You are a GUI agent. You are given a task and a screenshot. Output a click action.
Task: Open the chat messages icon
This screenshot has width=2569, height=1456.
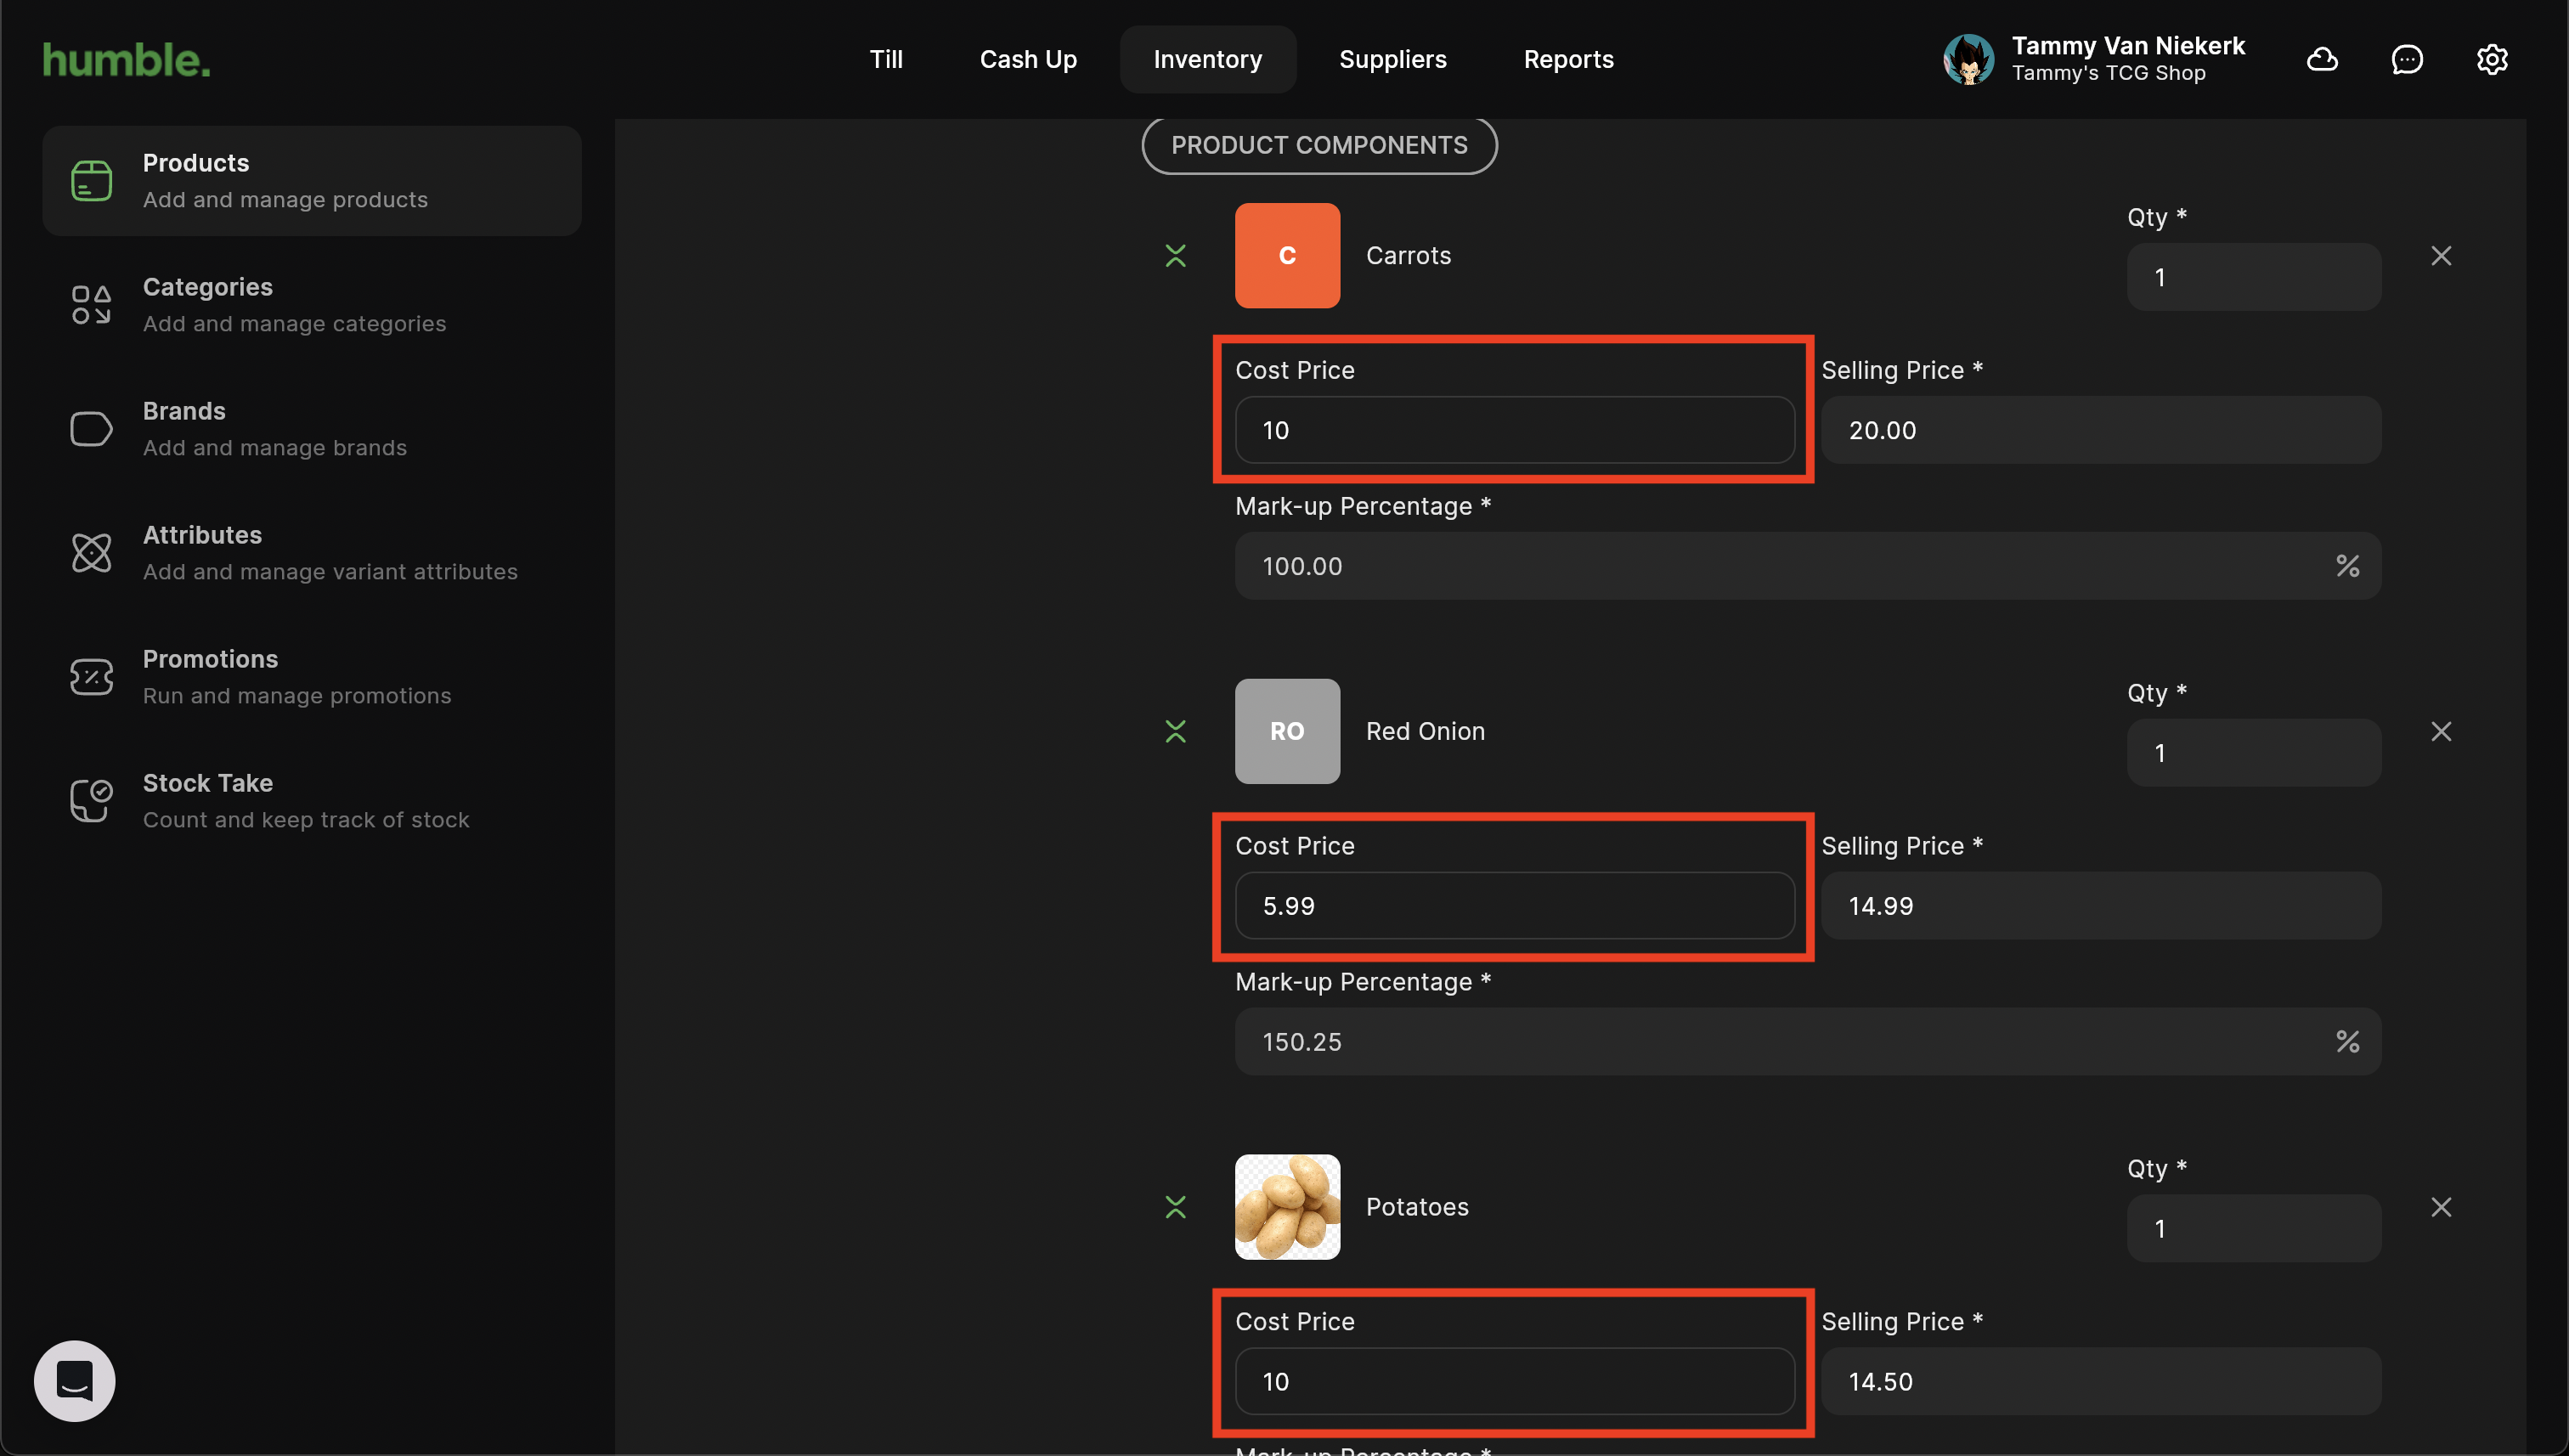click(x=2407, y=60)
